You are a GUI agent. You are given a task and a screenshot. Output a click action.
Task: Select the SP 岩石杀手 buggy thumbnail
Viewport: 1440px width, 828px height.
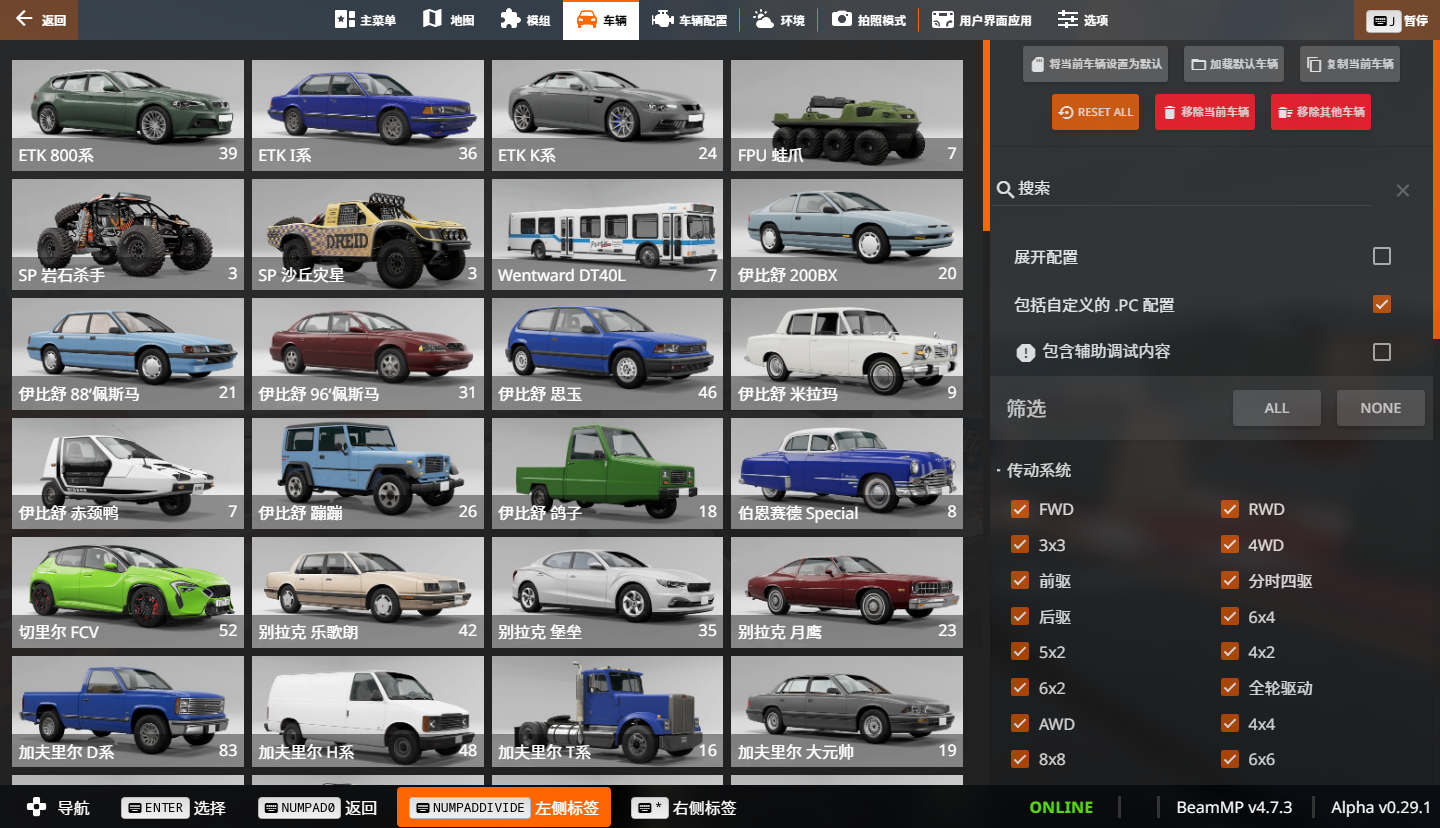click(128, 234)
